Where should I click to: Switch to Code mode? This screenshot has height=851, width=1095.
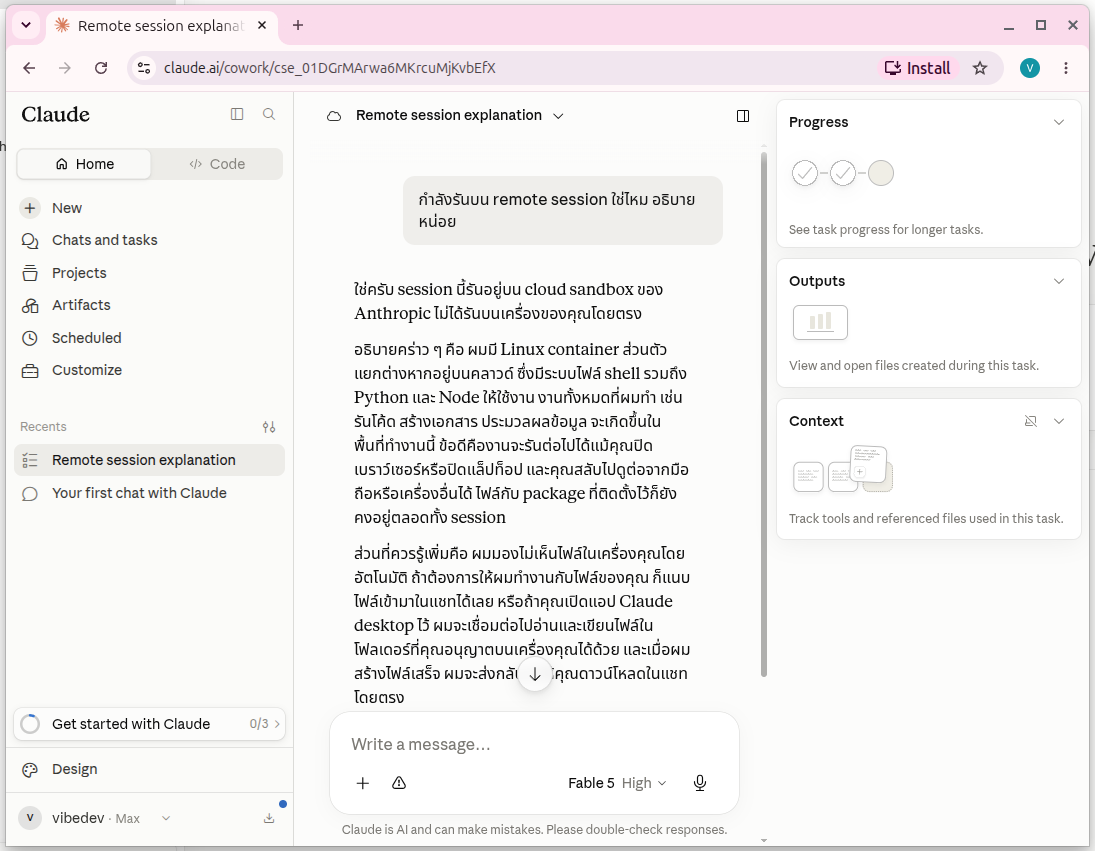pos(217,164)
